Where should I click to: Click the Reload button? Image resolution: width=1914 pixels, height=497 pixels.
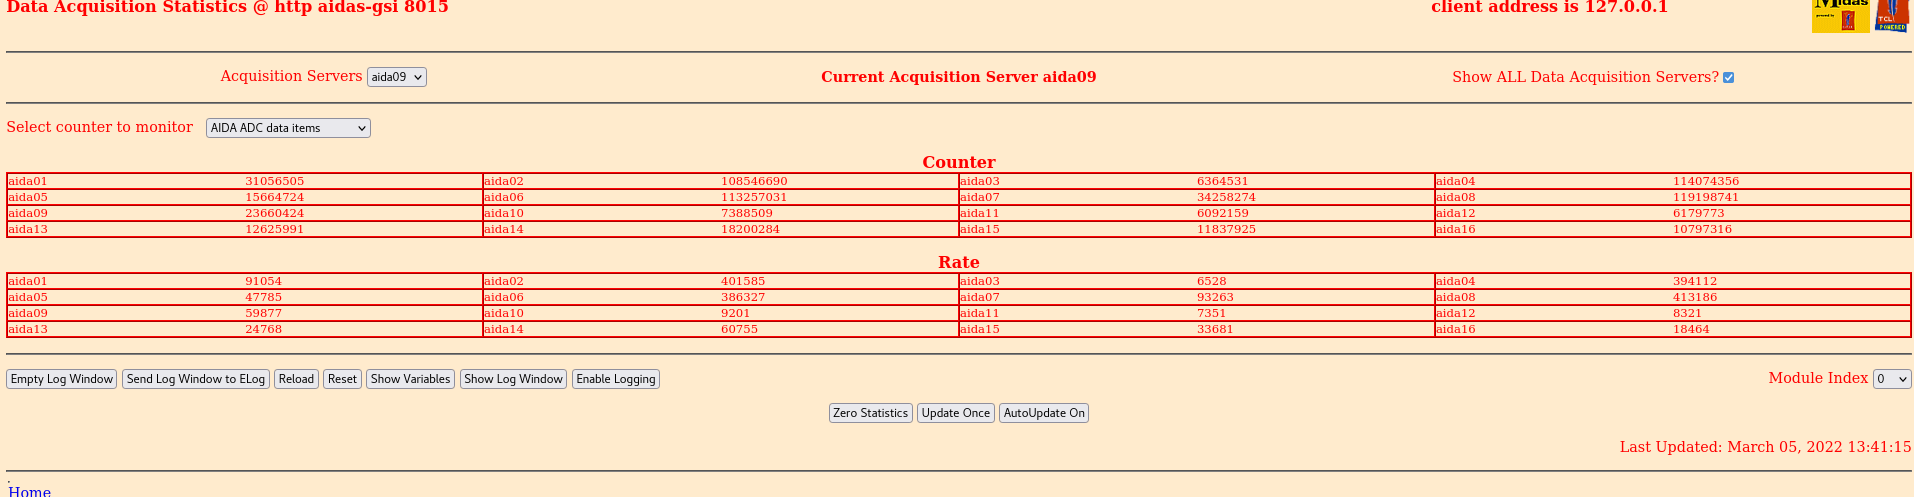pyautogui.click(x=296, y=379)
